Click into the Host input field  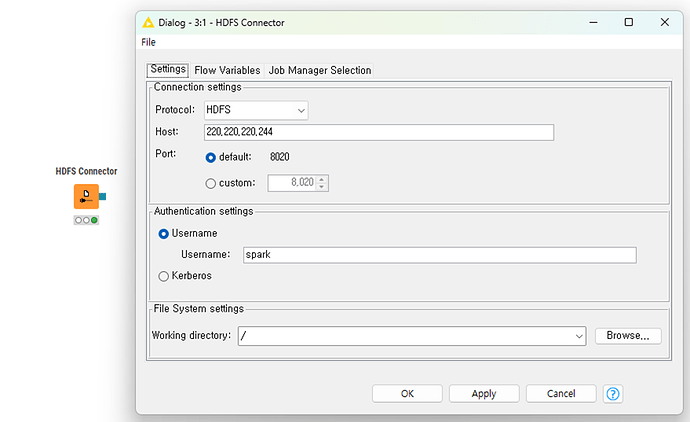pos(378,133)
